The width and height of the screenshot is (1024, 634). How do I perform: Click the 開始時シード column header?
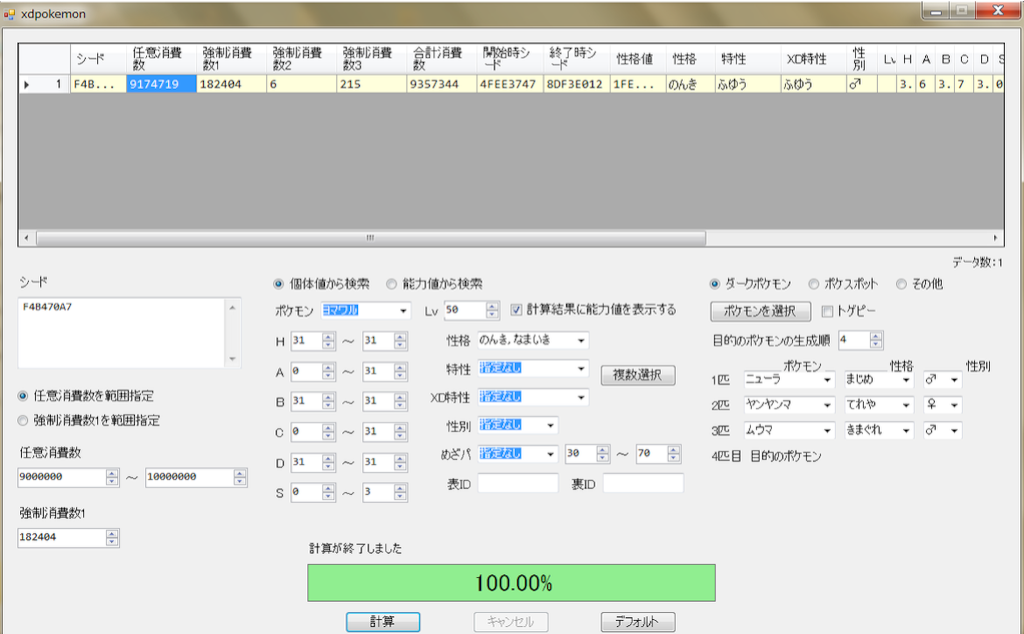point(510,59)
